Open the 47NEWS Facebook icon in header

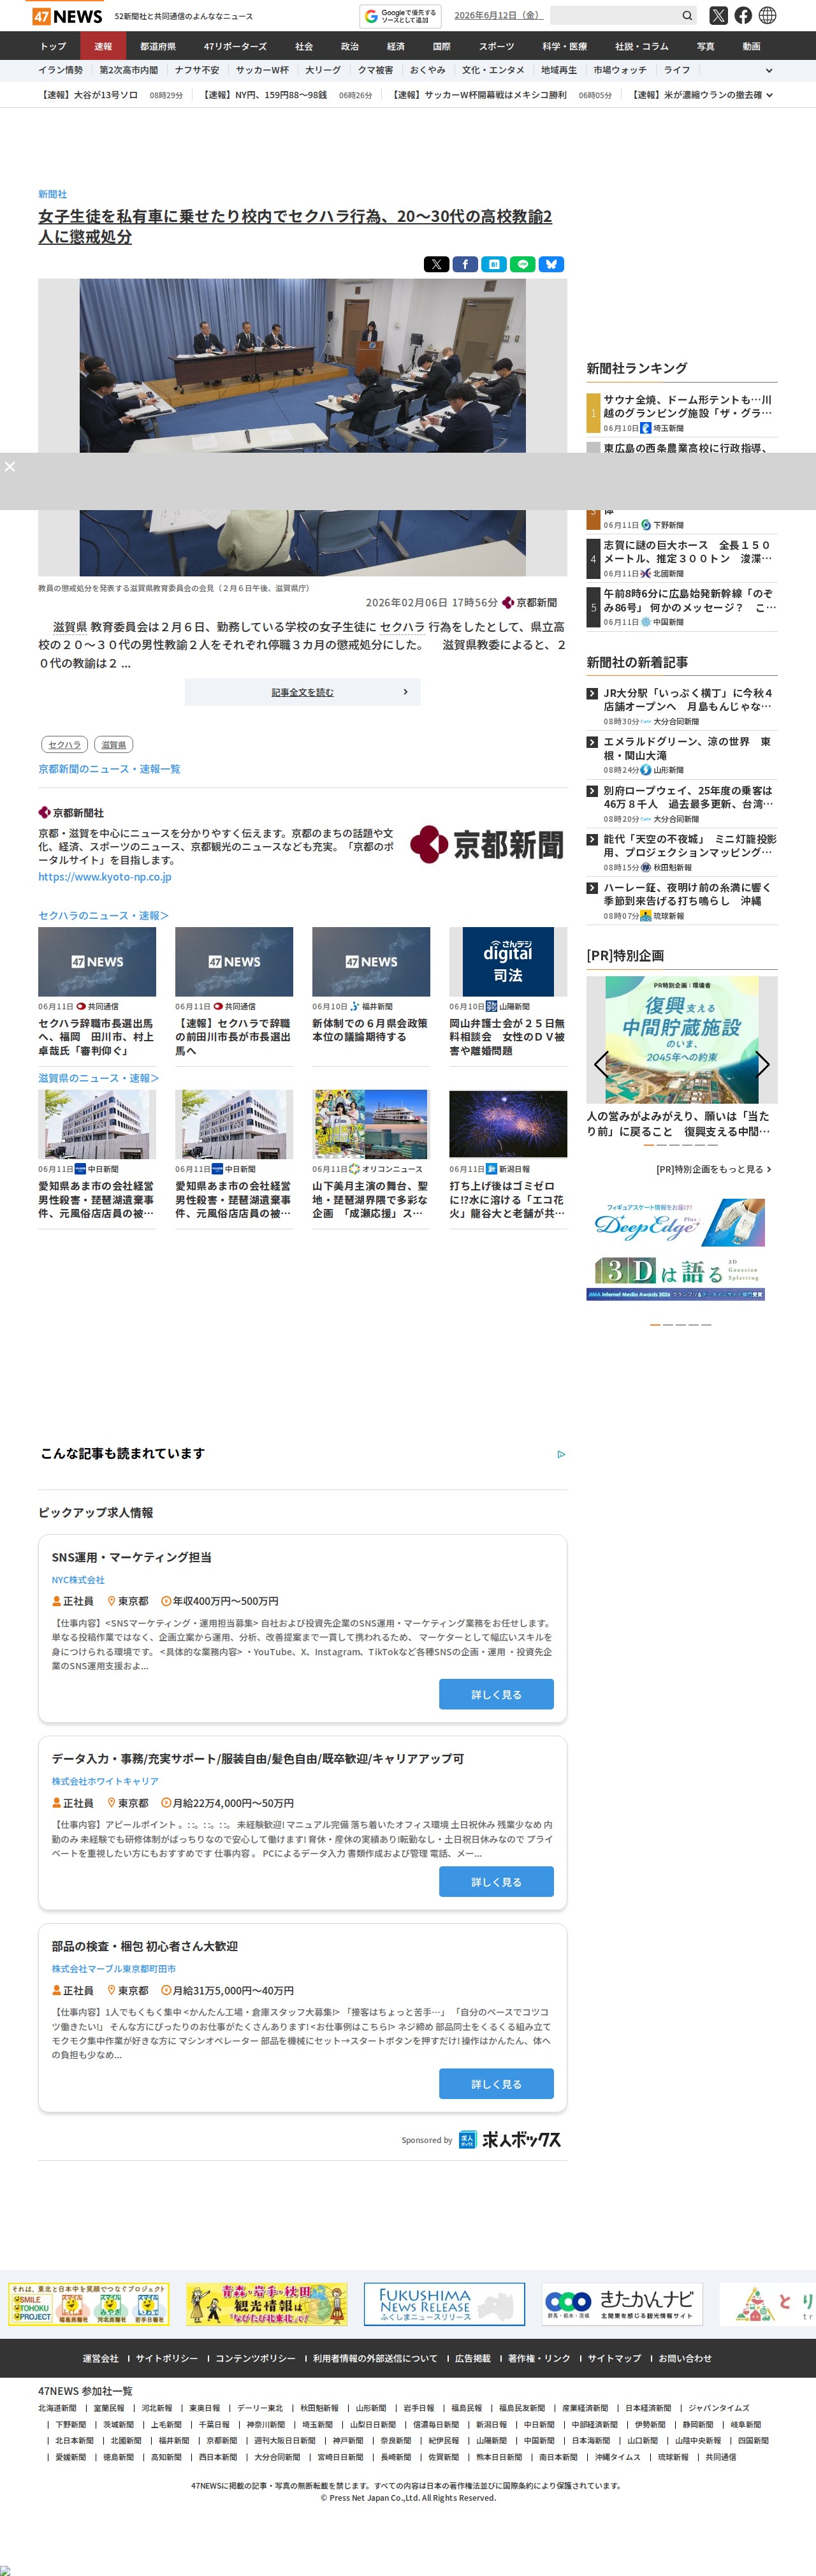click(743, 15)
